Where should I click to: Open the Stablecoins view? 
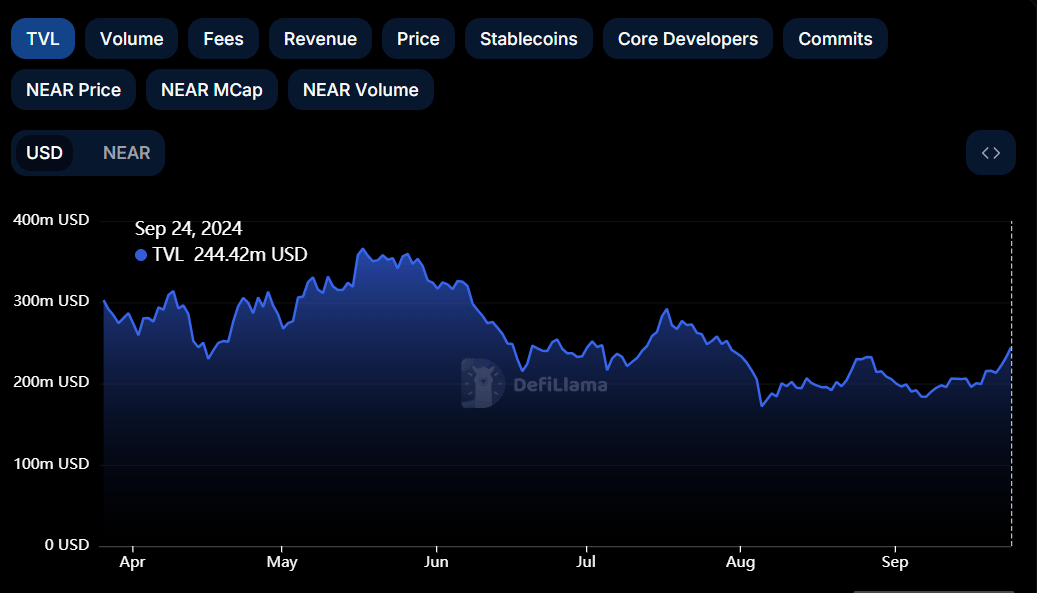click(x=528, y=38)
